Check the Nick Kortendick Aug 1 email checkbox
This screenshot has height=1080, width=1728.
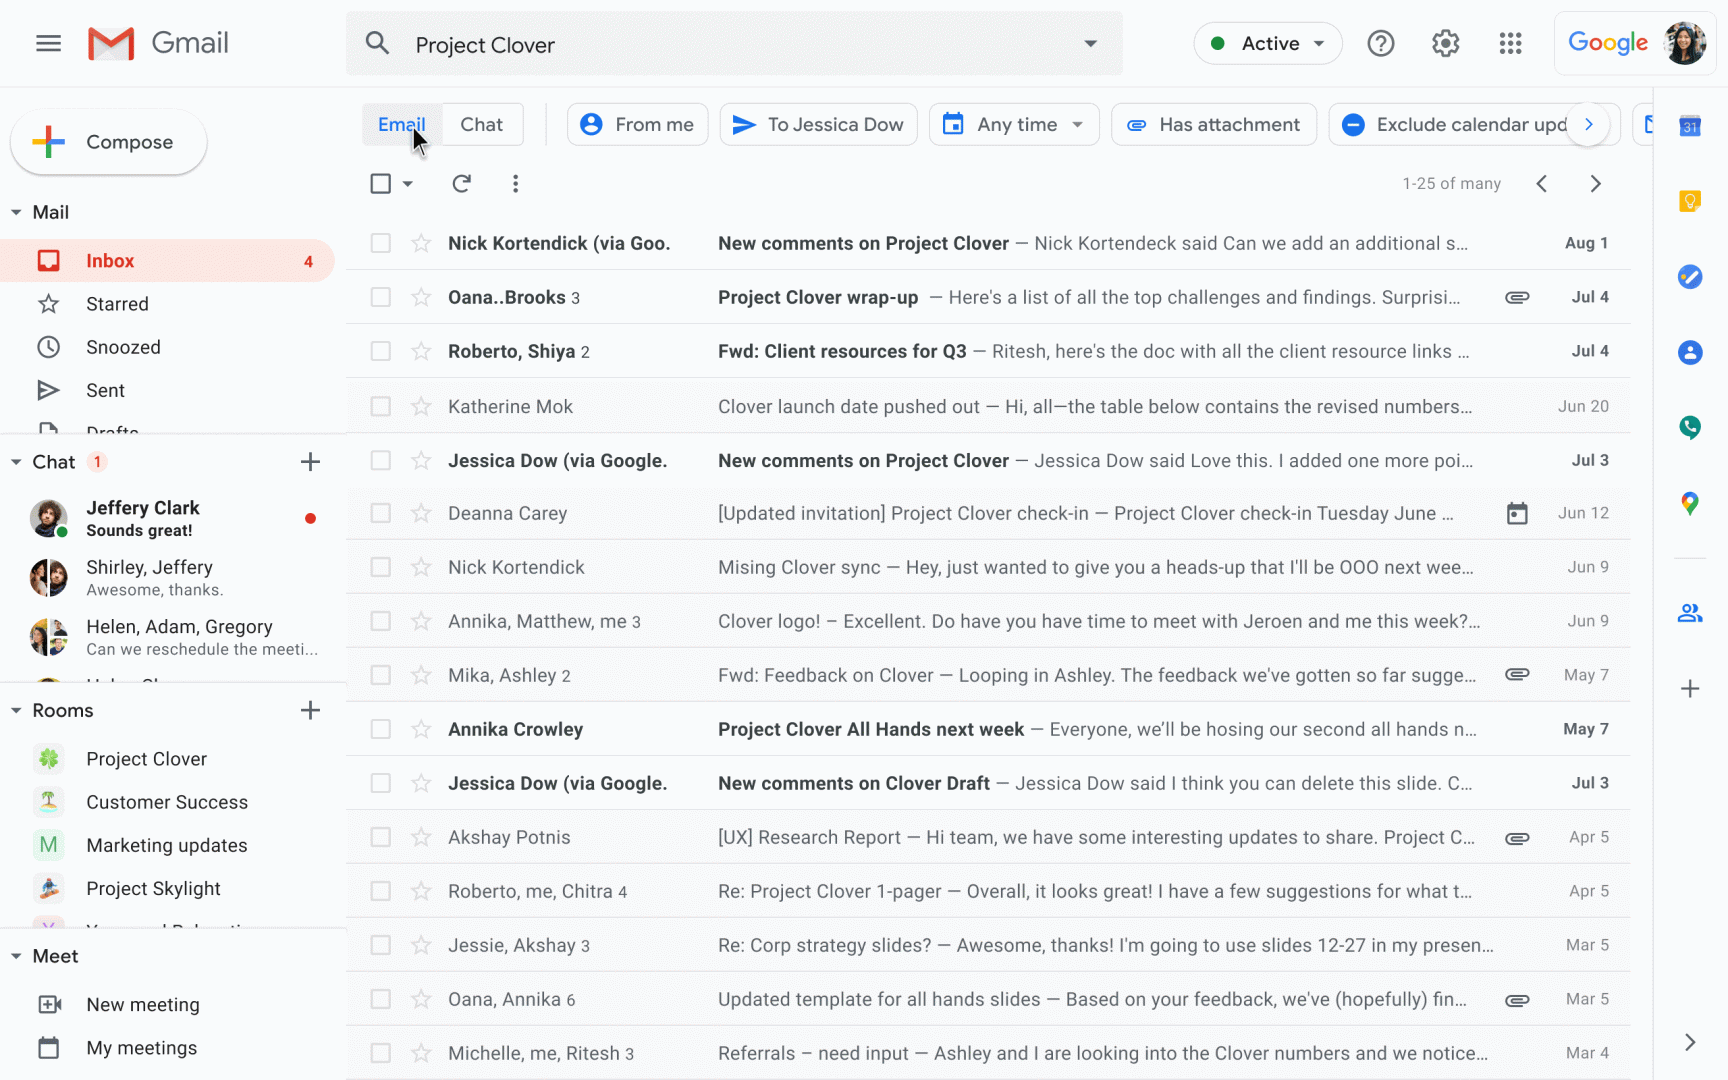[380, 243]
